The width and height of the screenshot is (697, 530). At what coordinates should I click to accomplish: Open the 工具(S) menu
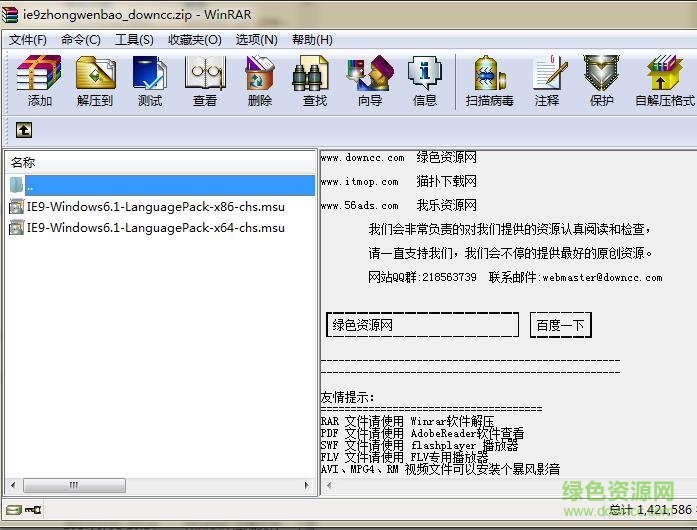coord(134,40)
